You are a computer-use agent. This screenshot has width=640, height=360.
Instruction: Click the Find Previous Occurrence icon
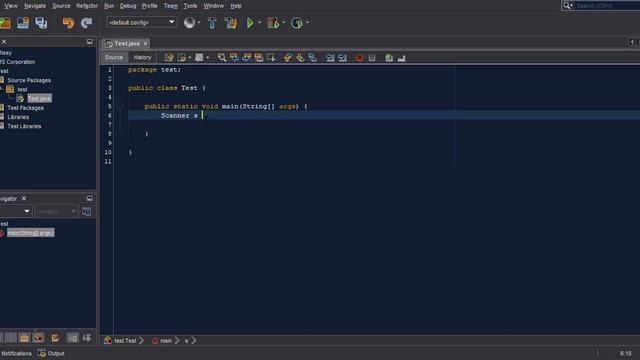[x=234, y=58]
